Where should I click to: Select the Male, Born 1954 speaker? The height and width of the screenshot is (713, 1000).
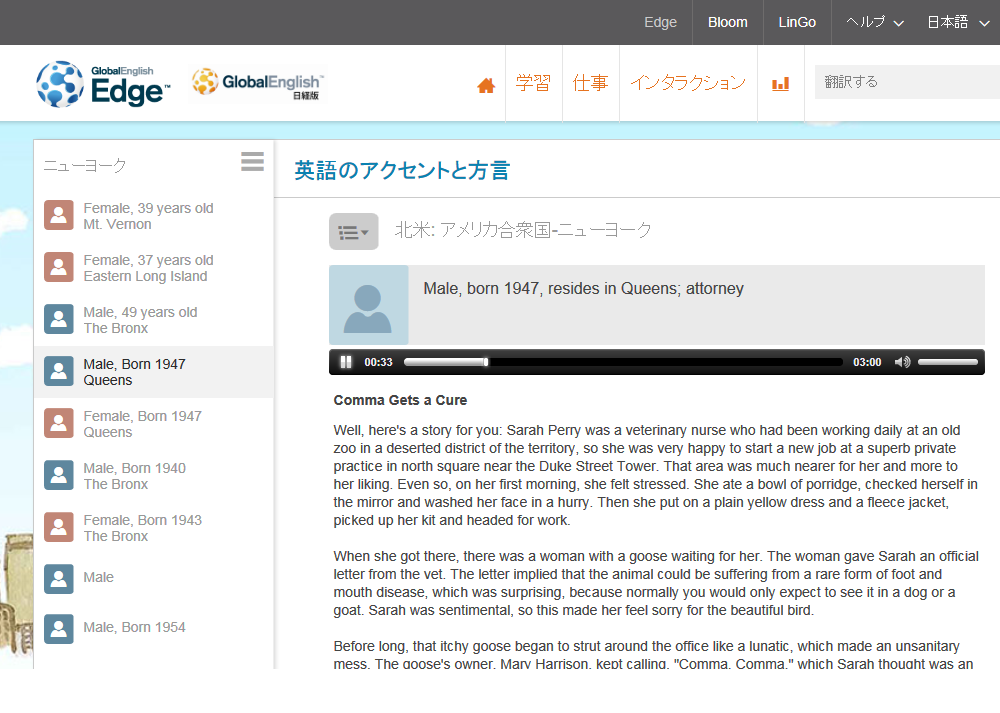(154, 628)
